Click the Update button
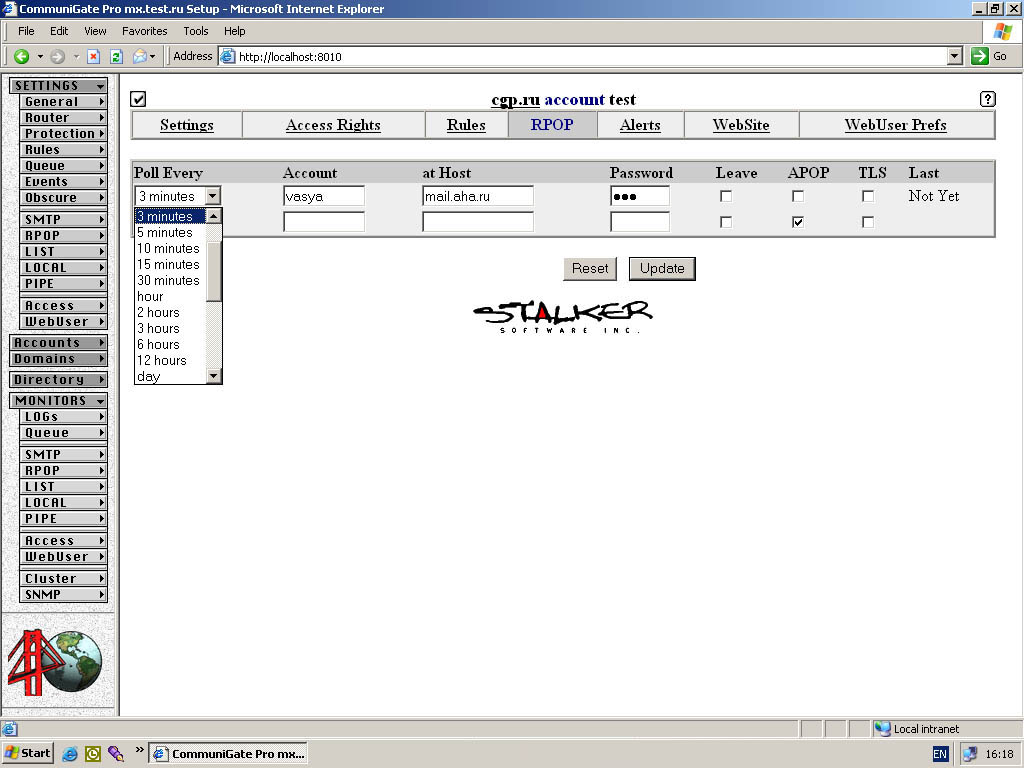 [x=662, y=268]
